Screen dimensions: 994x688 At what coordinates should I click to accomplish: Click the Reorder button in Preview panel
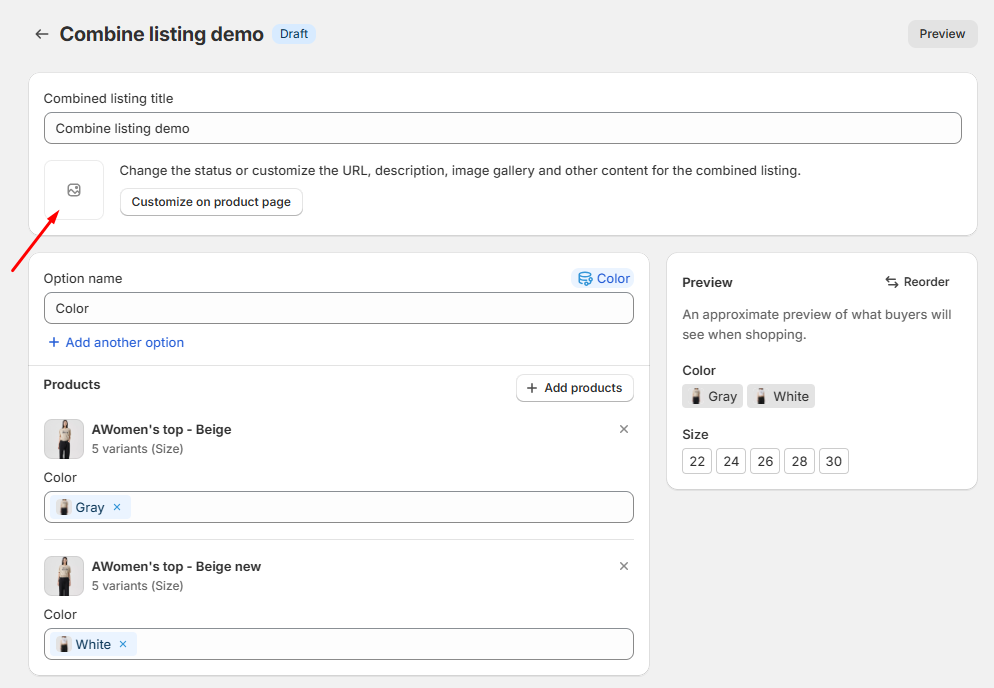917,282
